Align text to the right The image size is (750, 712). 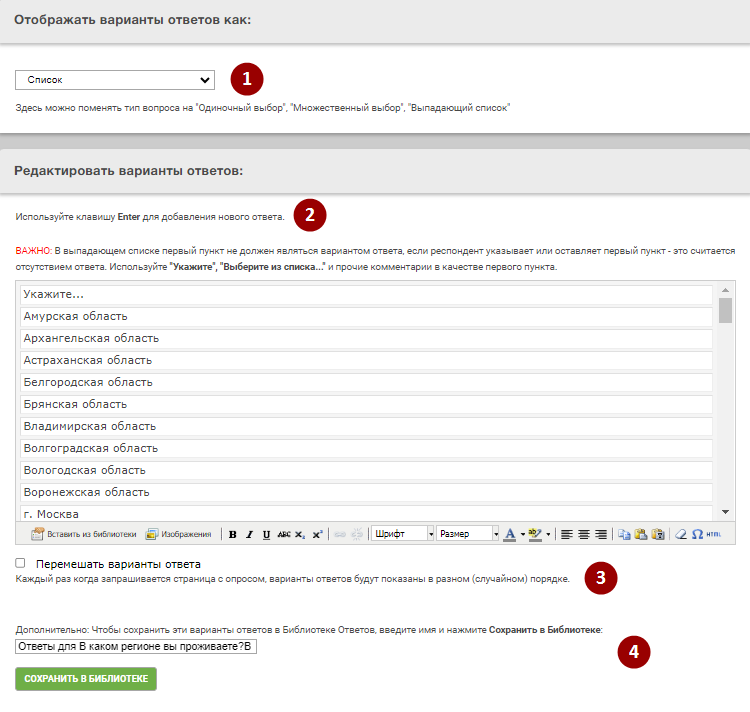(600, 534)
